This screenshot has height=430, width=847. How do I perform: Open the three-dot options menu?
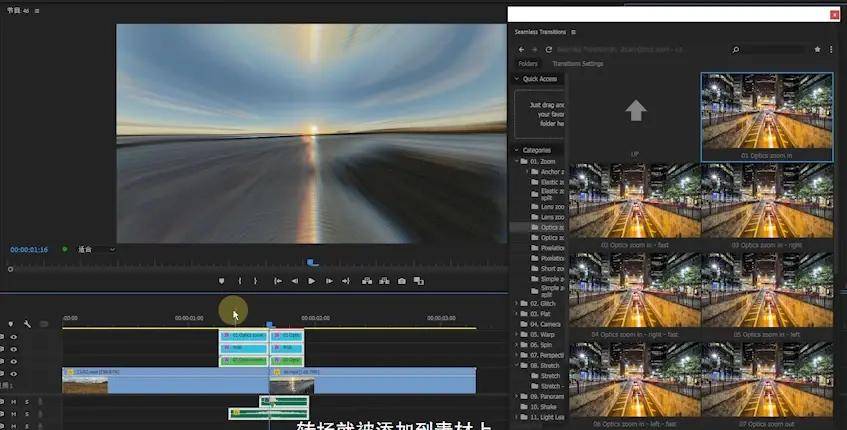(831, 49)
